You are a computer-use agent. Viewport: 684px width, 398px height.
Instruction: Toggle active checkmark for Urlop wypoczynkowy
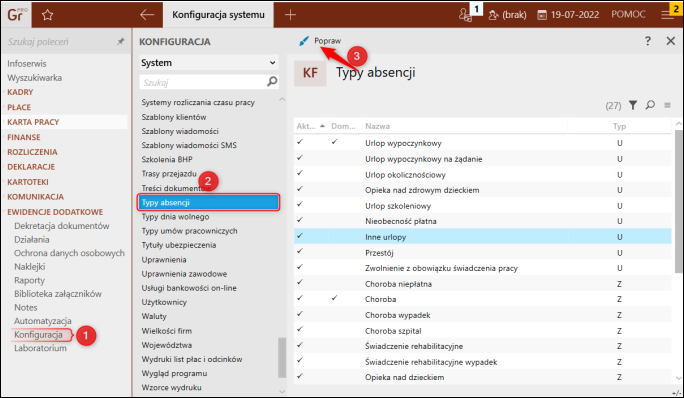pos(300,142)
